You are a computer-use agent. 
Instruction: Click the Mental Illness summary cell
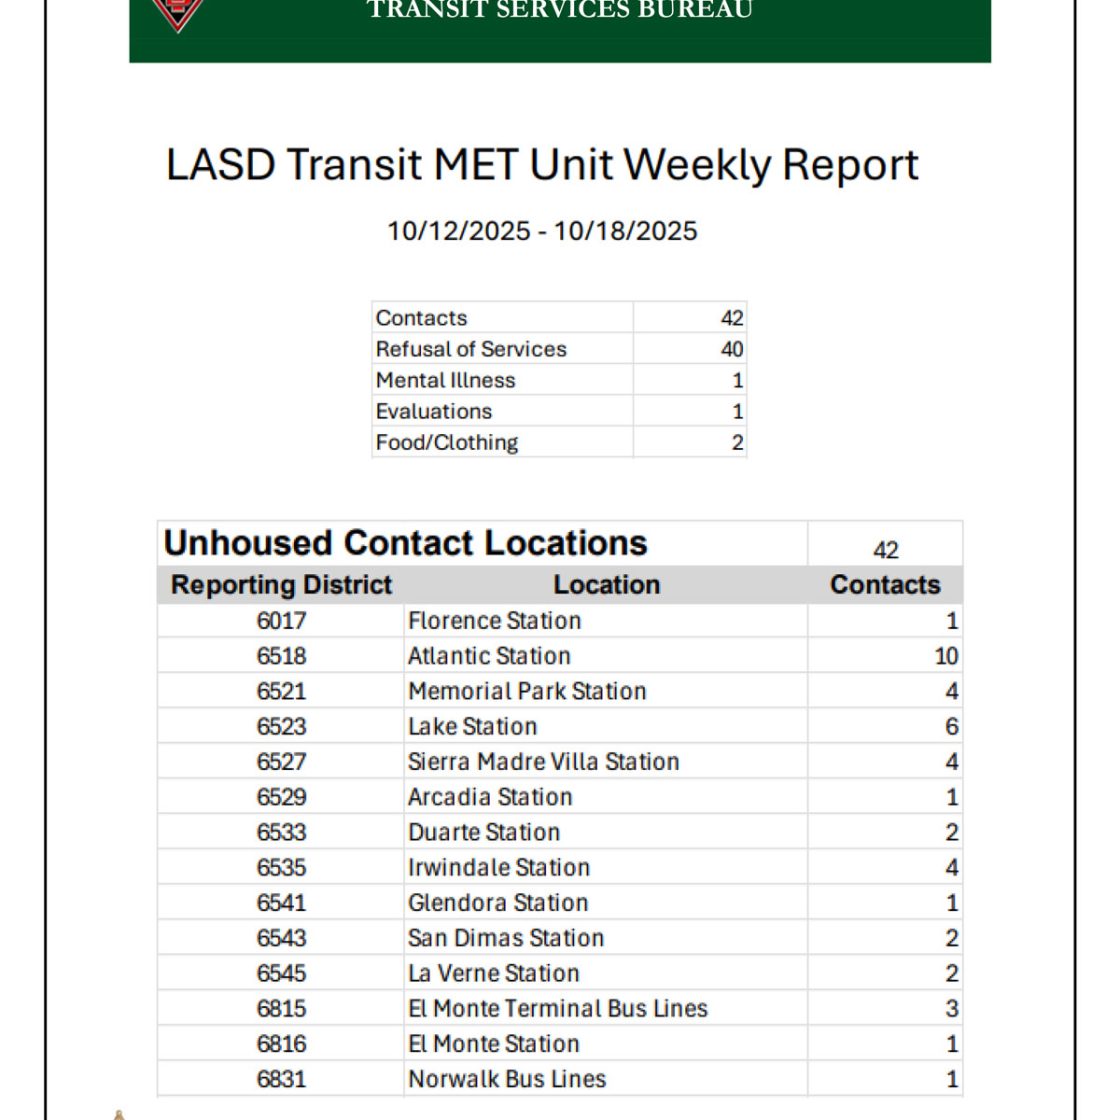pos(446,380)
